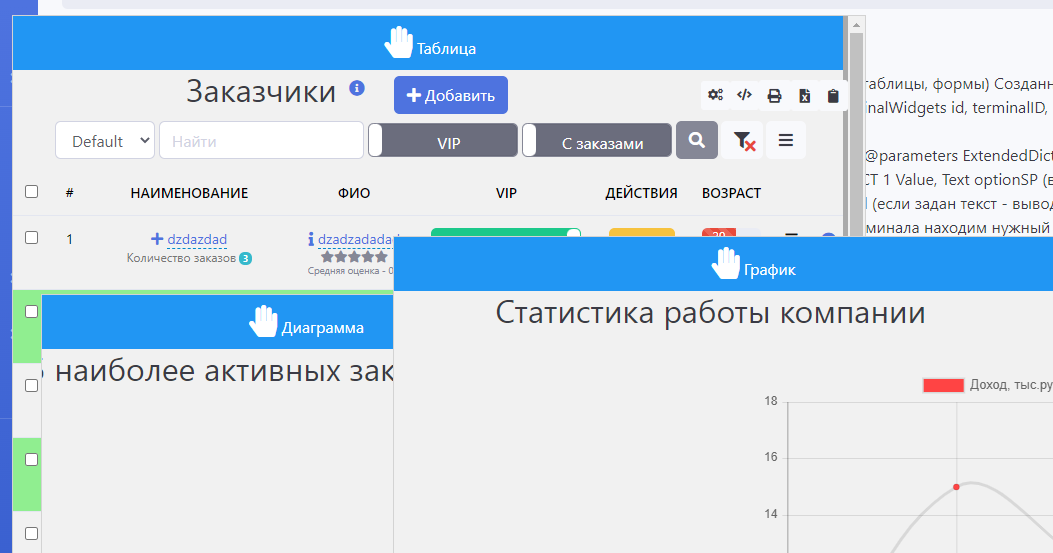
Task: Export the table with the Excel icon
Action: 804,96
